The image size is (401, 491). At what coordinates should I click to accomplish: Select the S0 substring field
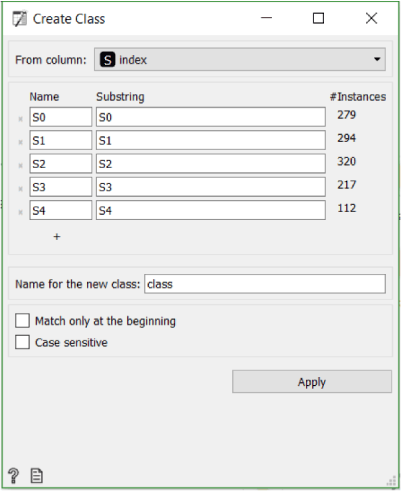pos(211,117)
